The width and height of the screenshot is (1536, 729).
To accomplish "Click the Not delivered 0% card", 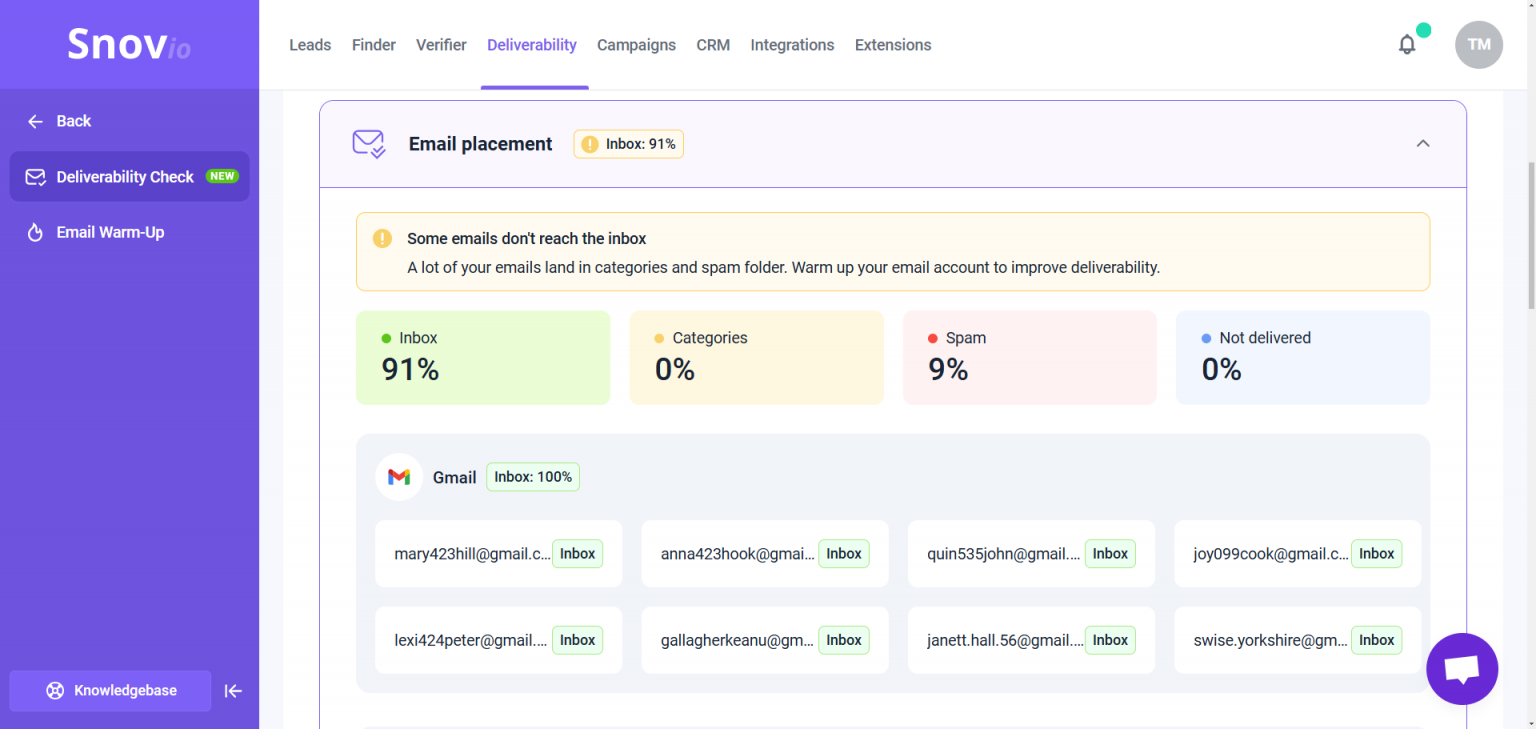I will 1303,357.
